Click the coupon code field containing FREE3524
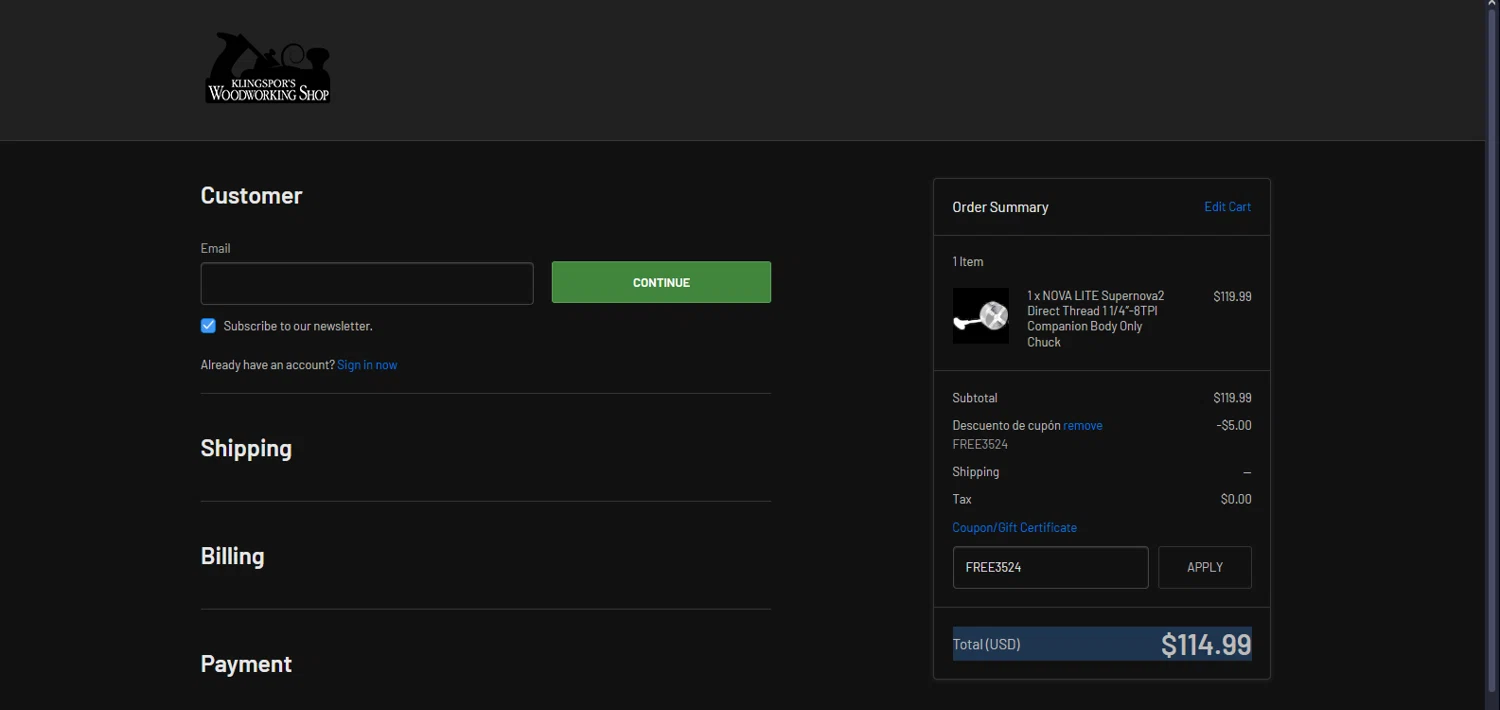This screenshot has width=1500, height=710. (x=1050, y=567)
